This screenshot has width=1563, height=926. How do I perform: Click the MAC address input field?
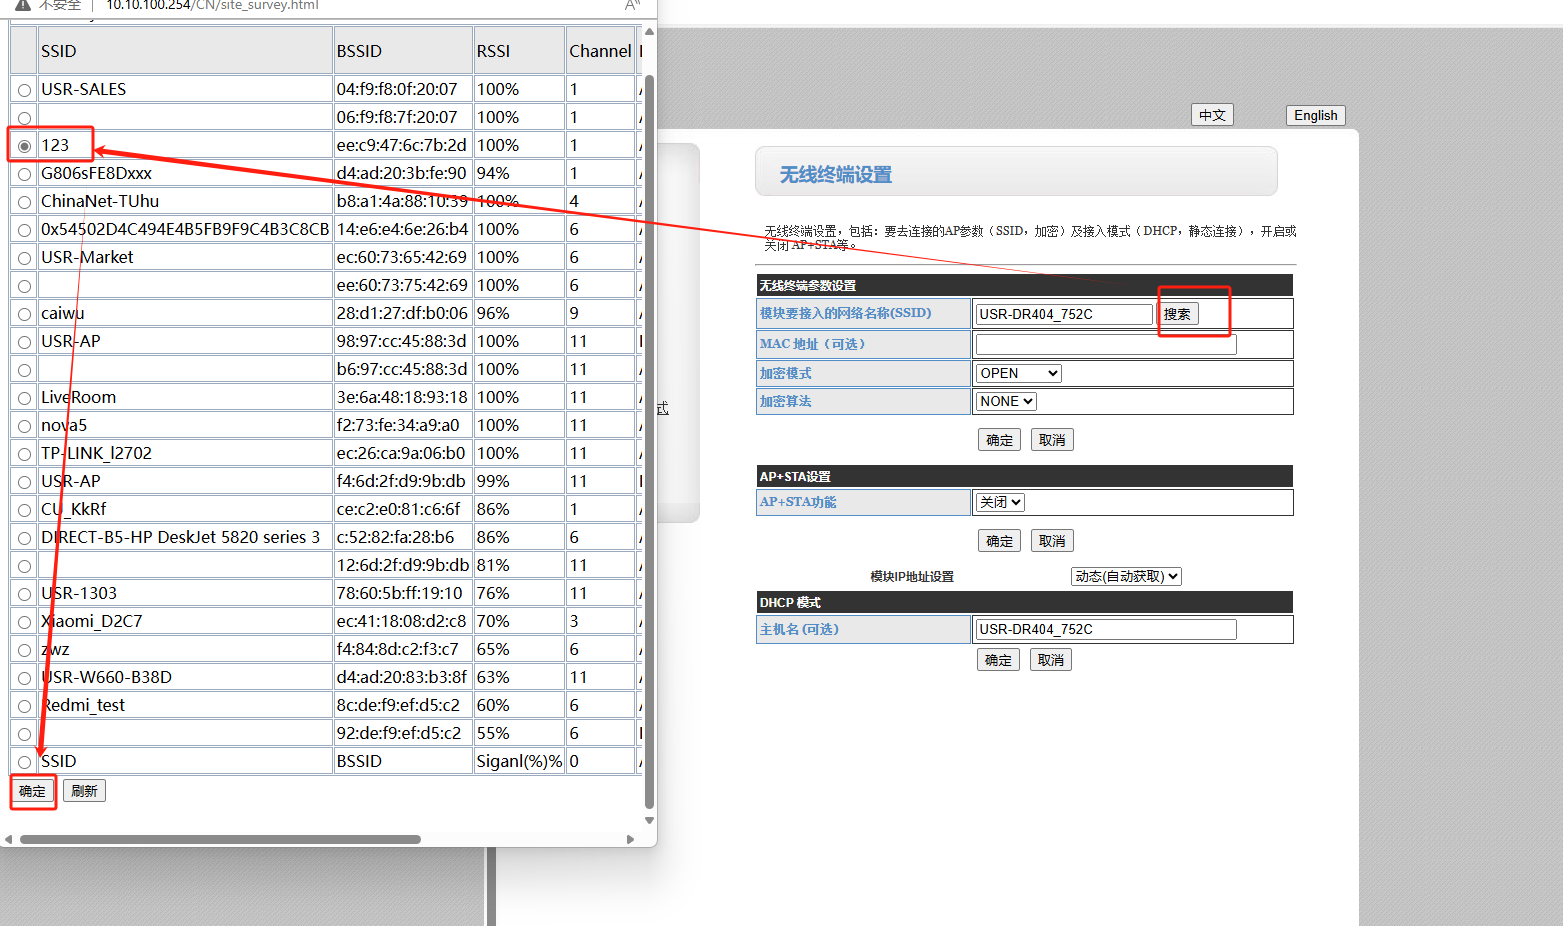point(1106,344)
